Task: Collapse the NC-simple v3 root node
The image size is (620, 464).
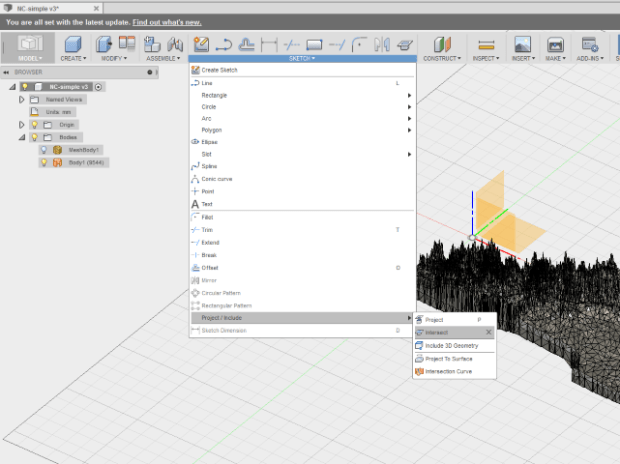Action: pos(12,87)
